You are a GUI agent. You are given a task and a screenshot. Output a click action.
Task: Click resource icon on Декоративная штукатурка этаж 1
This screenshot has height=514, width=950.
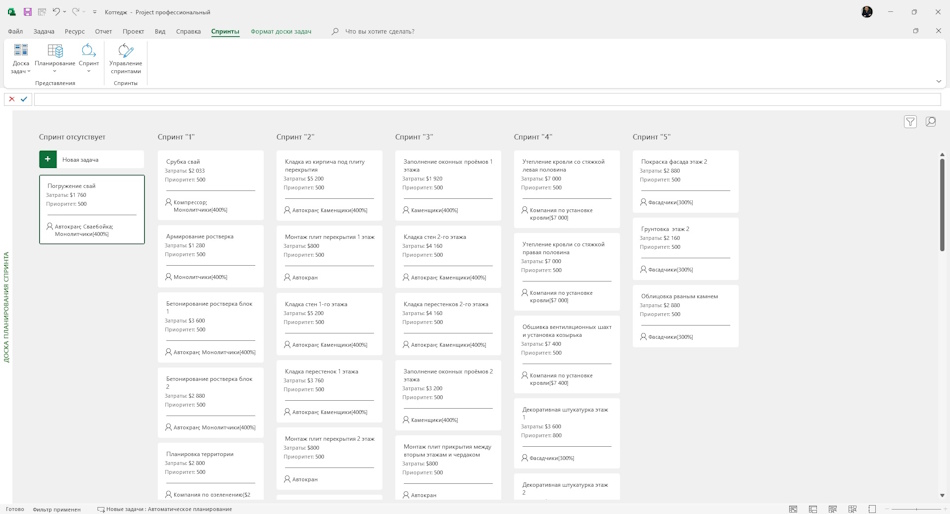point(525,458)
